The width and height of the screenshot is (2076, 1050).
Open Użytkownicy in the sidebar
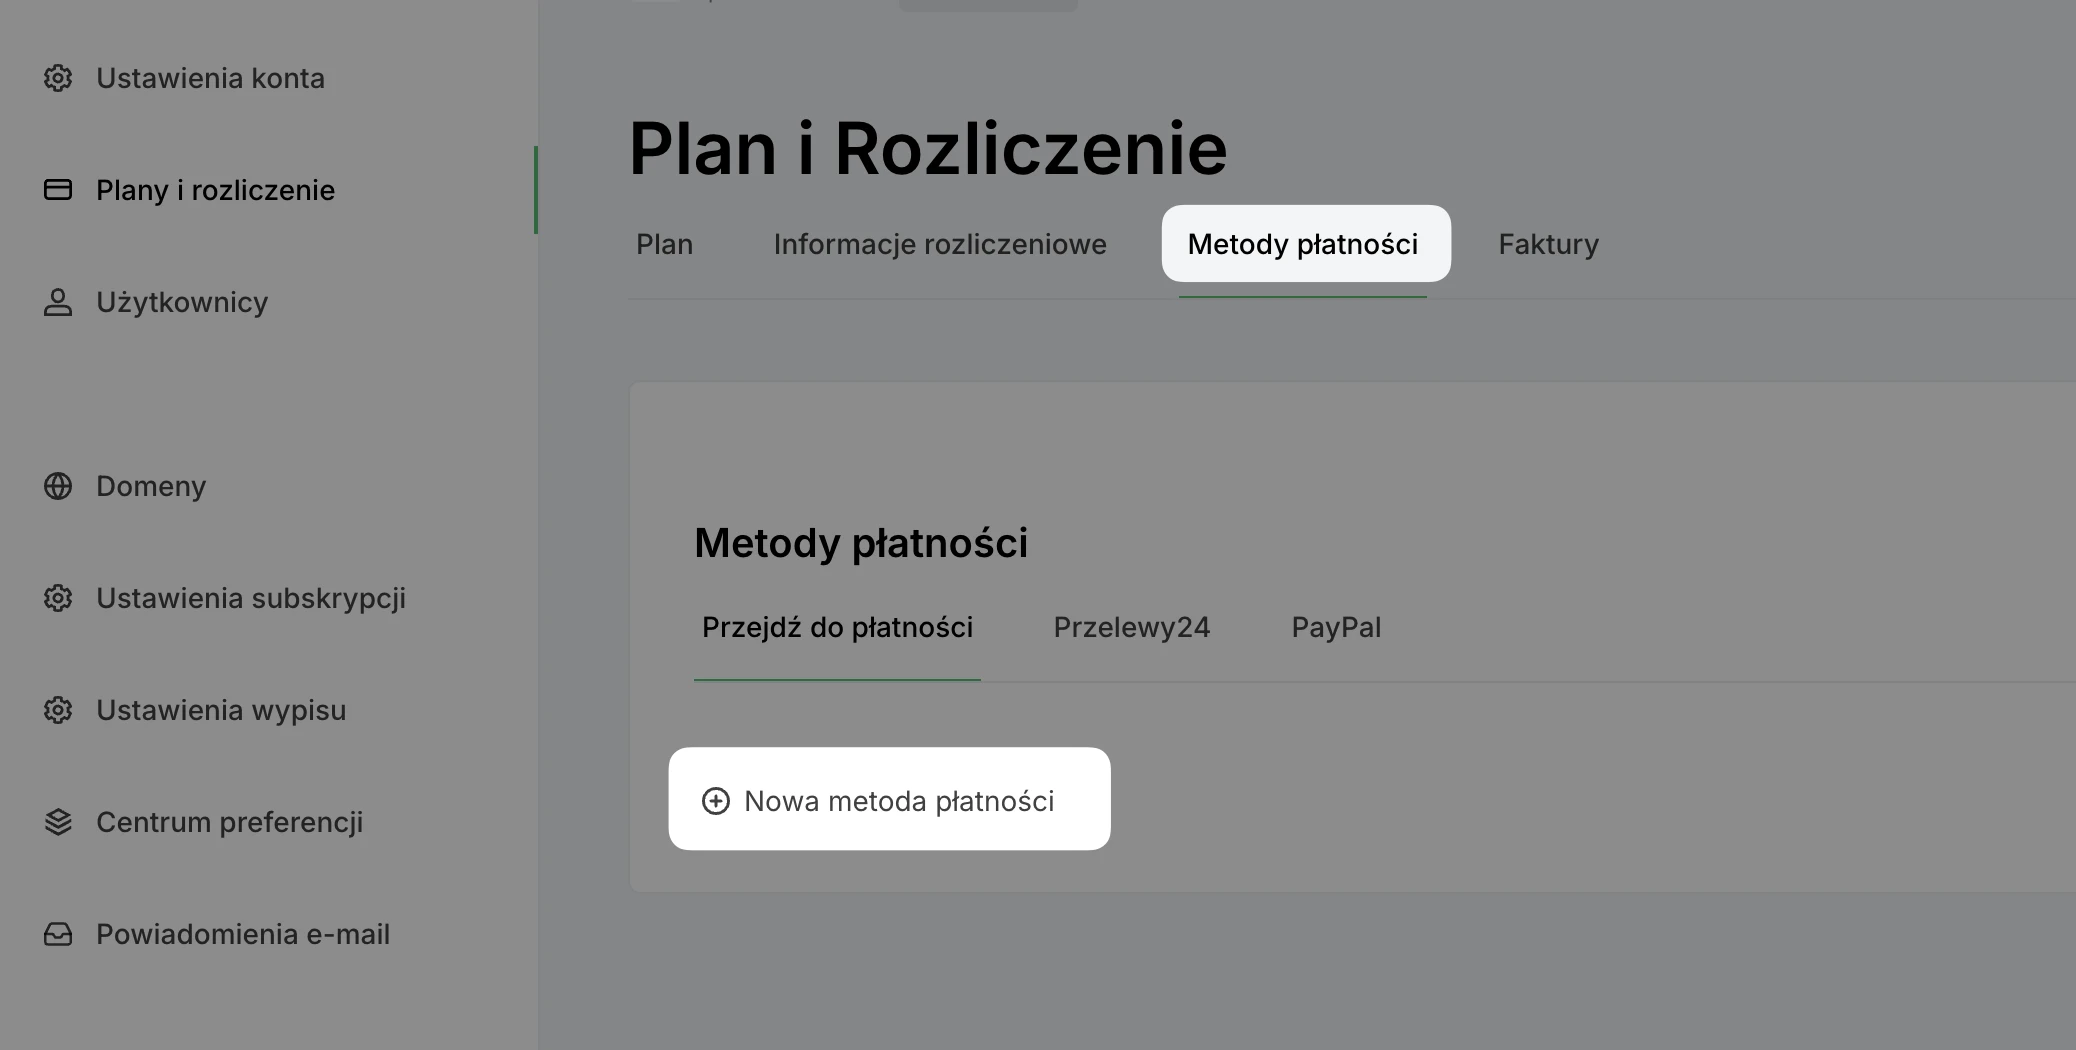(182, 302)
